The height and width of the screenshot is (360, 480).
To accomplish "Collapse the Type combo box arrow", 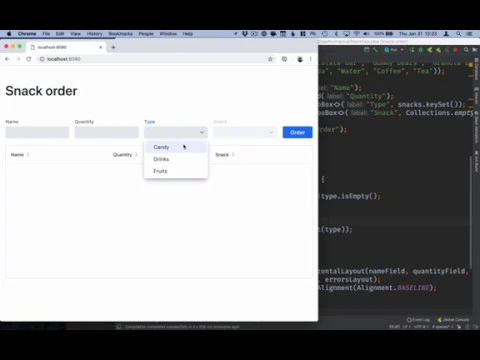I will click(202, 132).
